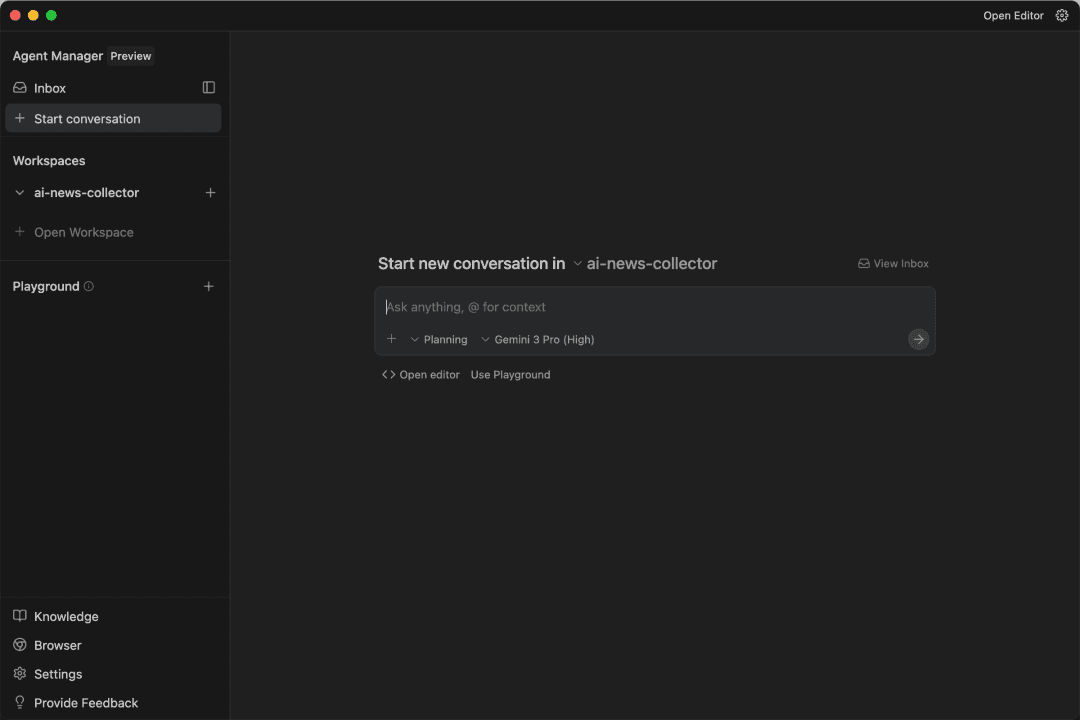Click the settings gear icon in title bar

pos(1062,16)
